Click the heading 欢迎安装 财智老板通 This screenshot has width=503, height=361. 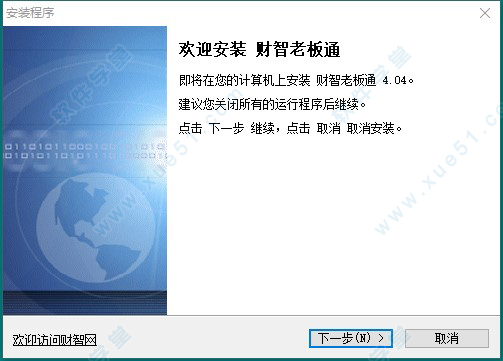[x=259, y=50]
